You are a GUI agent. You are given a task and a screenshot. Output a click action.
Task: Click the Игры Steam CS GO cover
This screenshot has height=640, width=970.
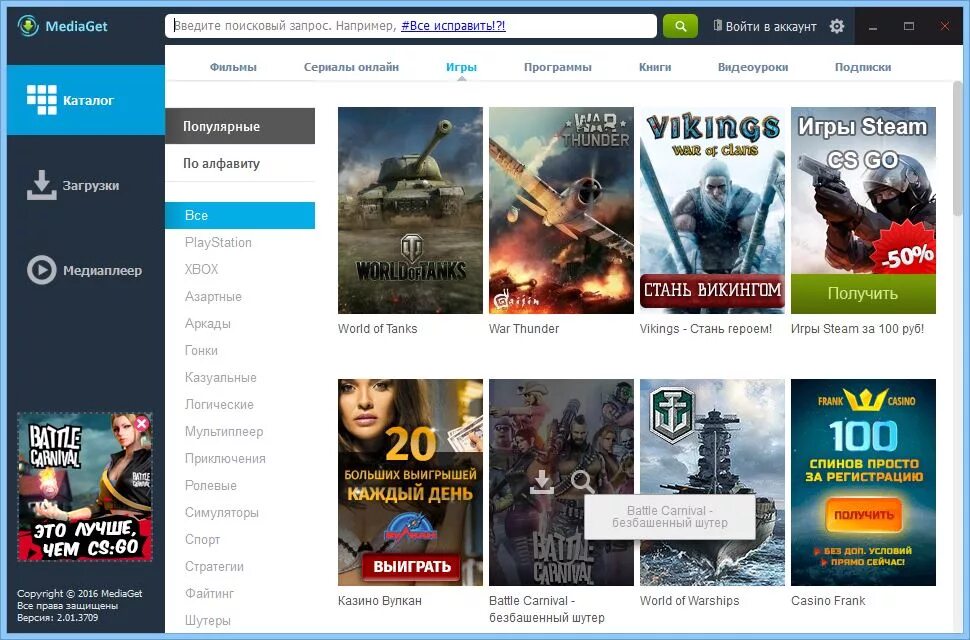click(863, 210)
